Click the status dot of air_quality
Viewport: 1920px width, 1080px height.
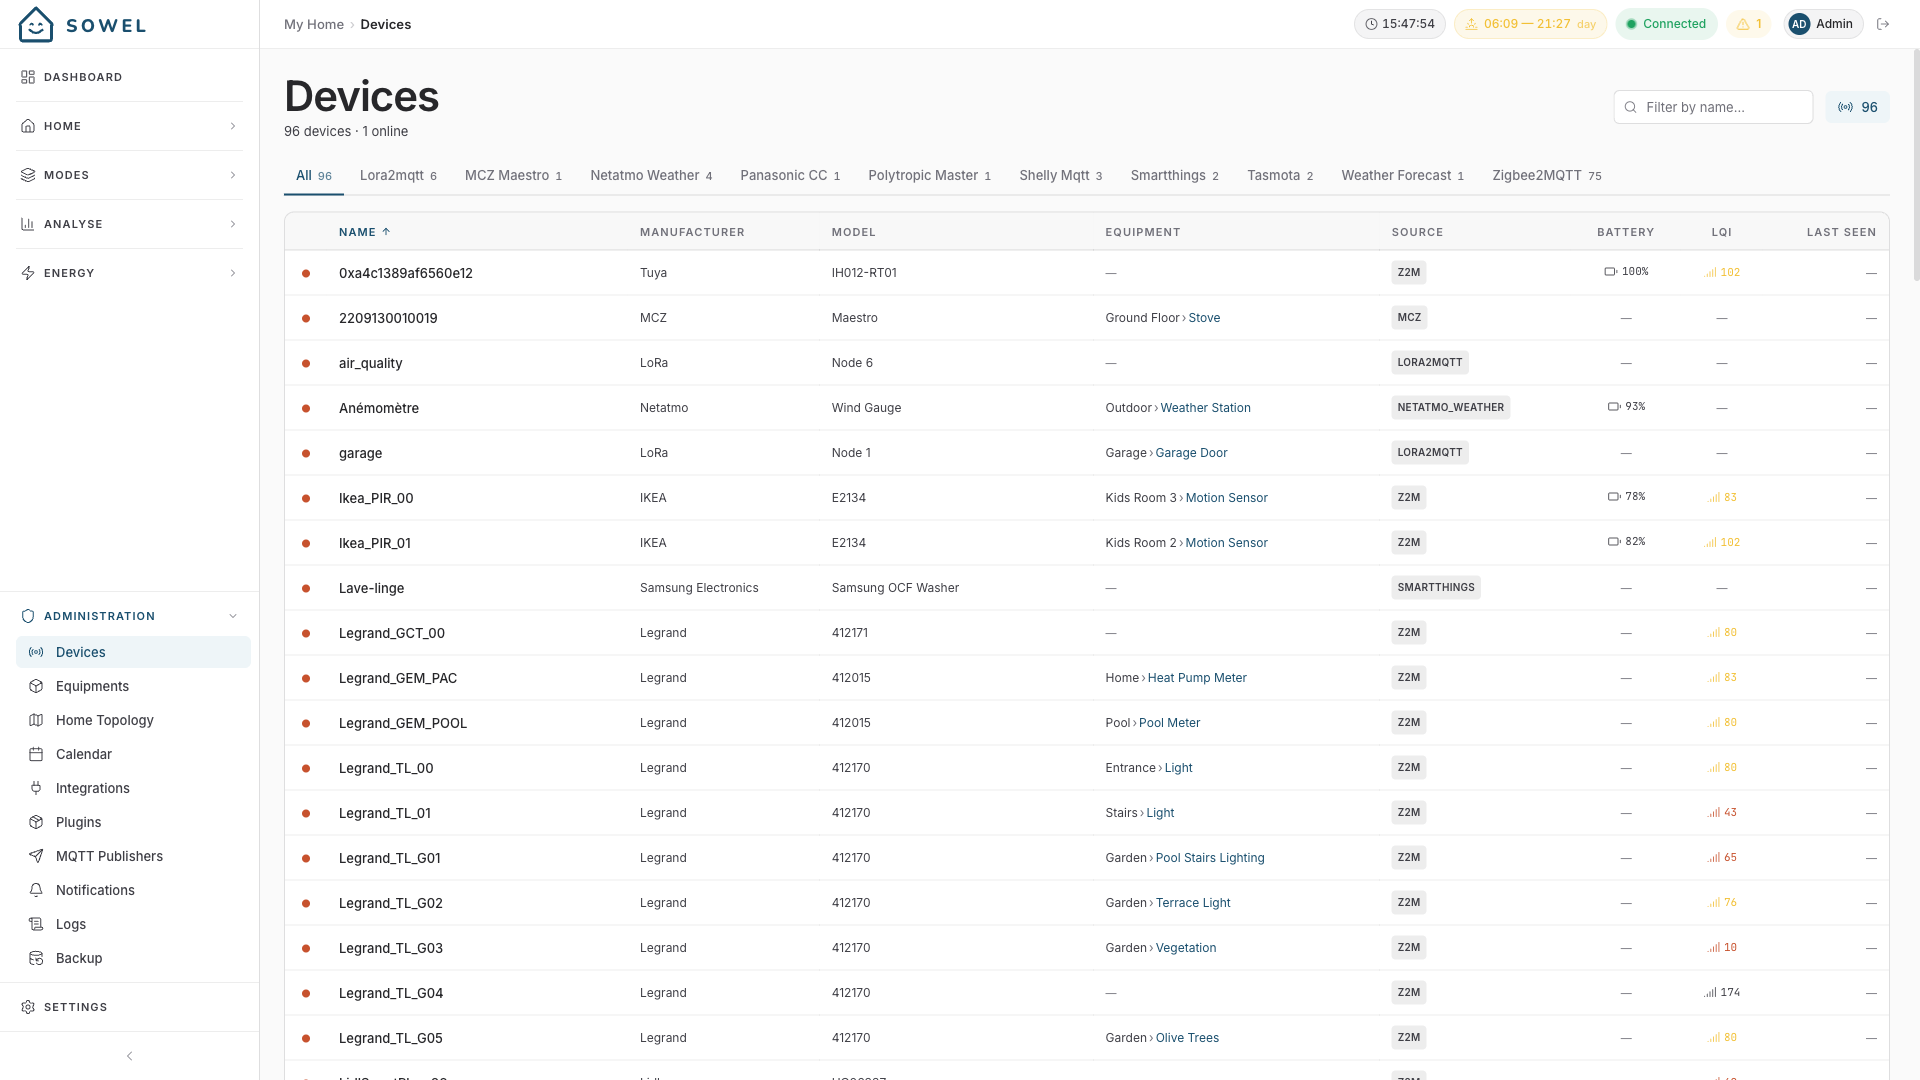(x=306, y=363)
